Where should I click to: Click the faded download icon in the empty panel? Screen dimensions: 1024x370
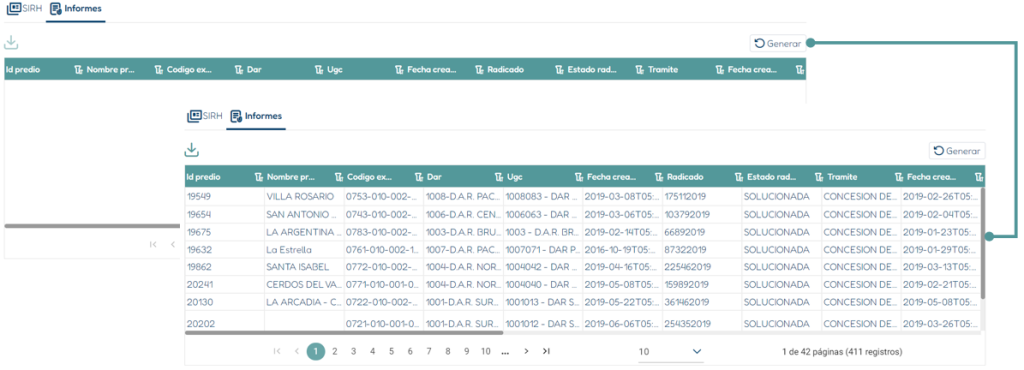coord(11,43)
